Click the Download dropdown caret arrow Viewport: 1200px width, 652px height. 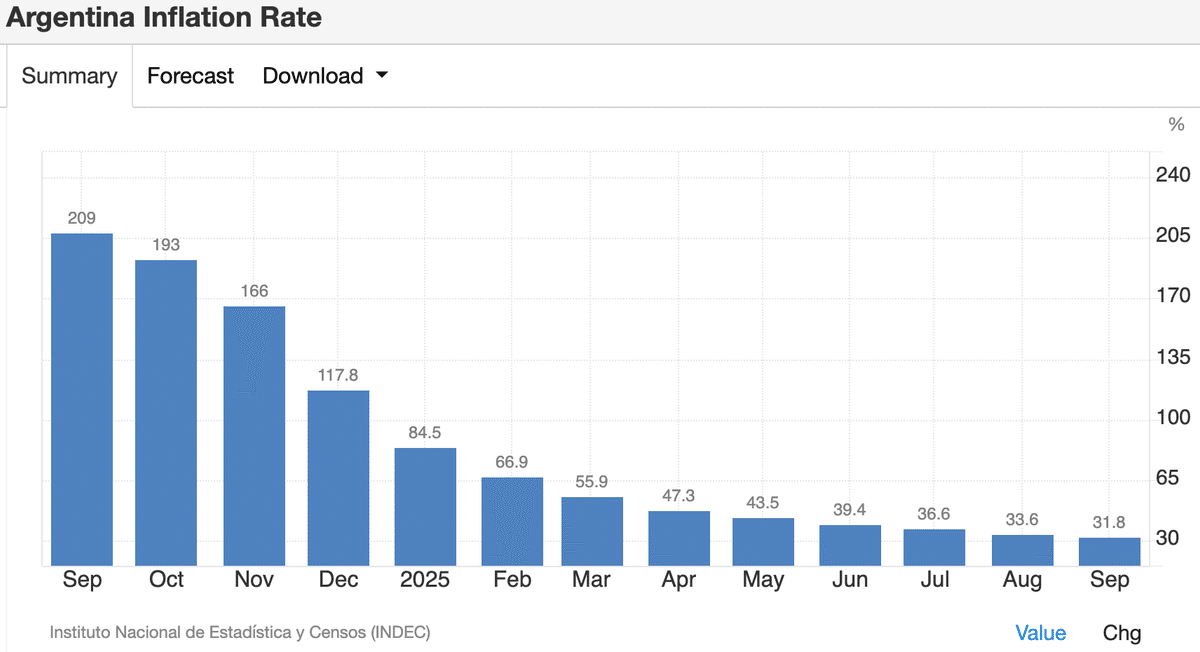point(381,76)
